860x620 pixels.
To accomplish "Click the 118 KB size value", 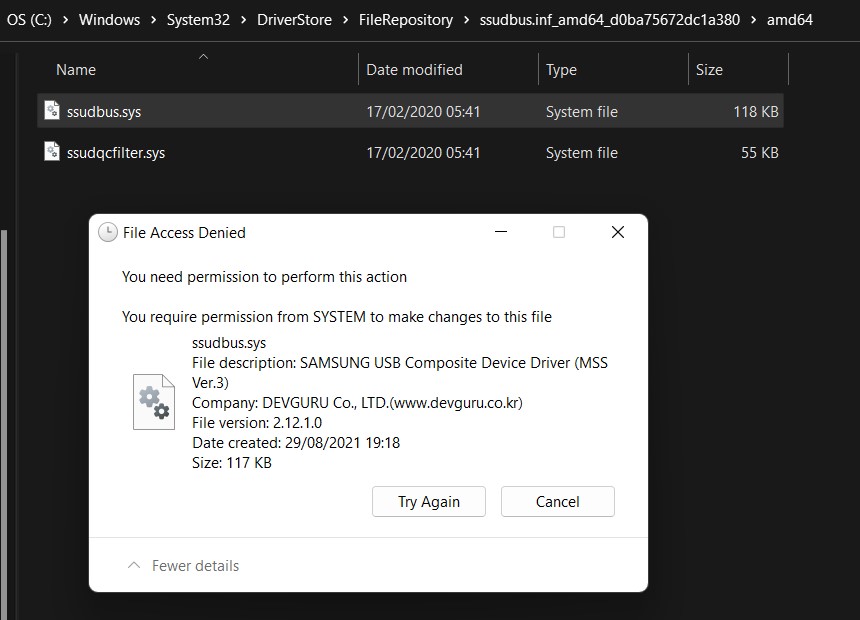I will (x=756, y=111).
